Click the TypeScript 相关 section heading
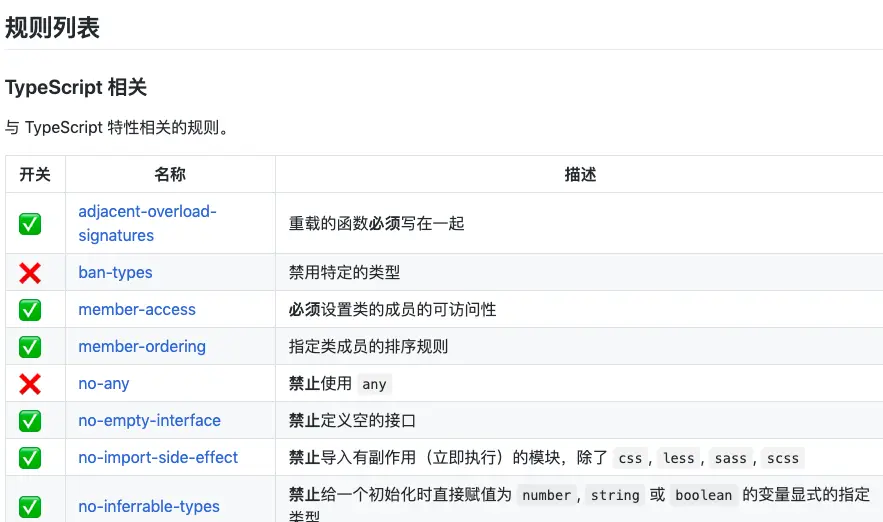Image resolution: width=883 pixels, height=522 pixels. pos(76,87)
